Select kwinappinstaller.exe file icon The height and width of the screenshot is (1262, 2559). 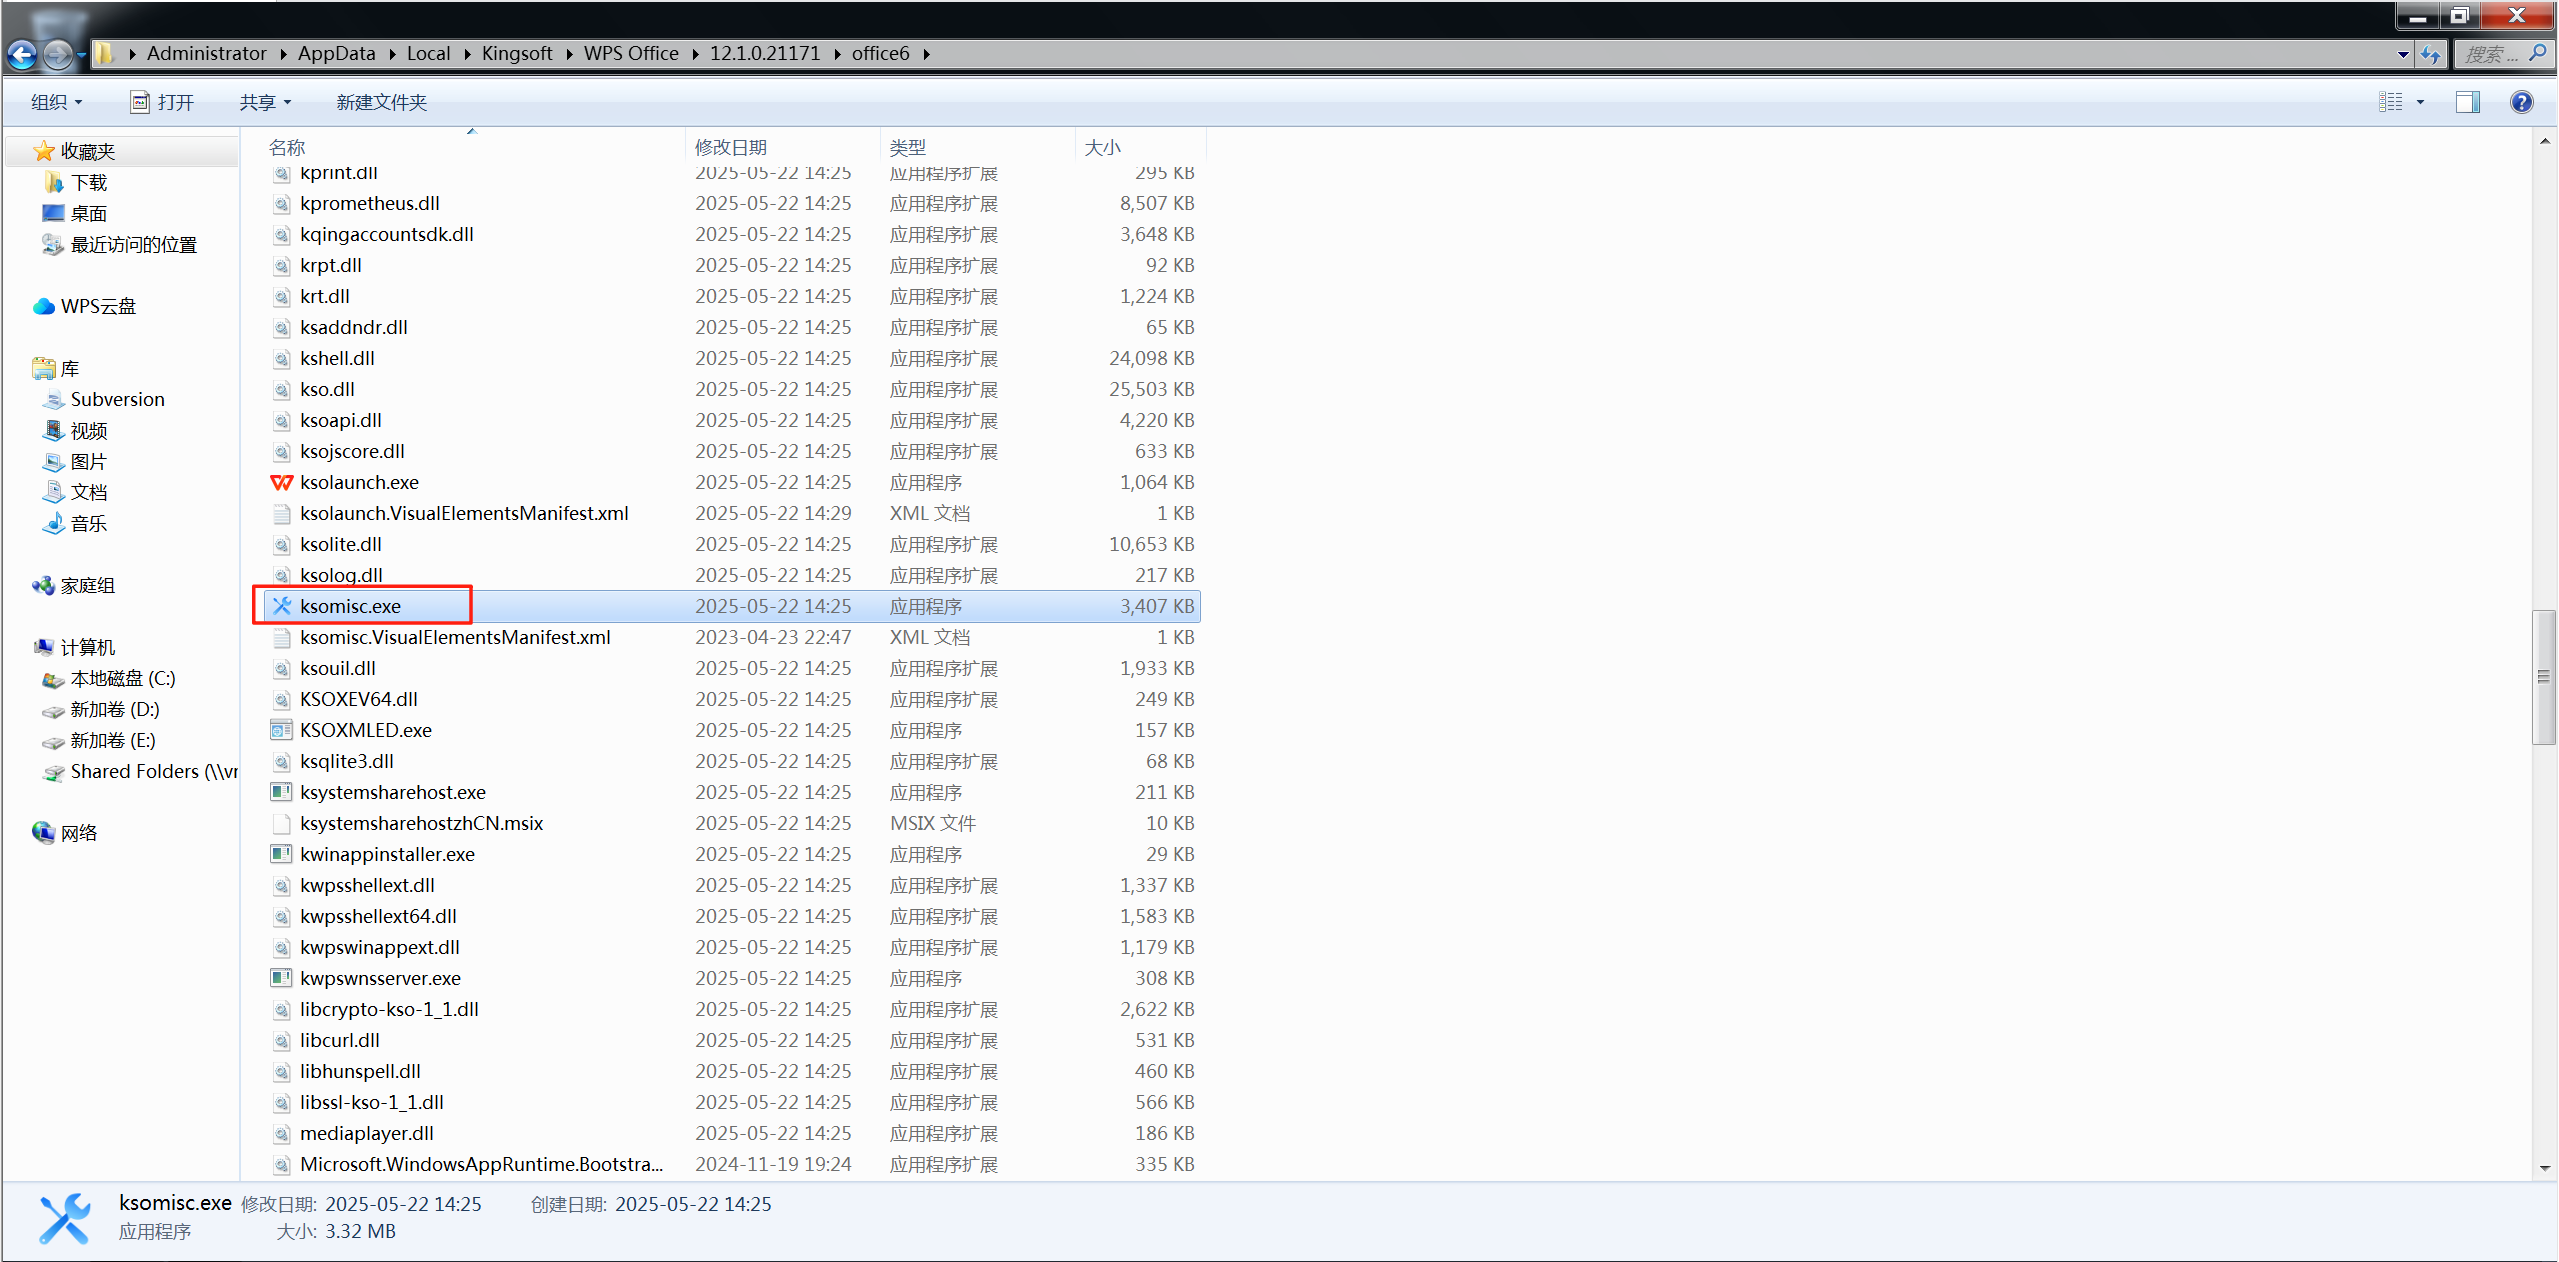pos(282,854)
